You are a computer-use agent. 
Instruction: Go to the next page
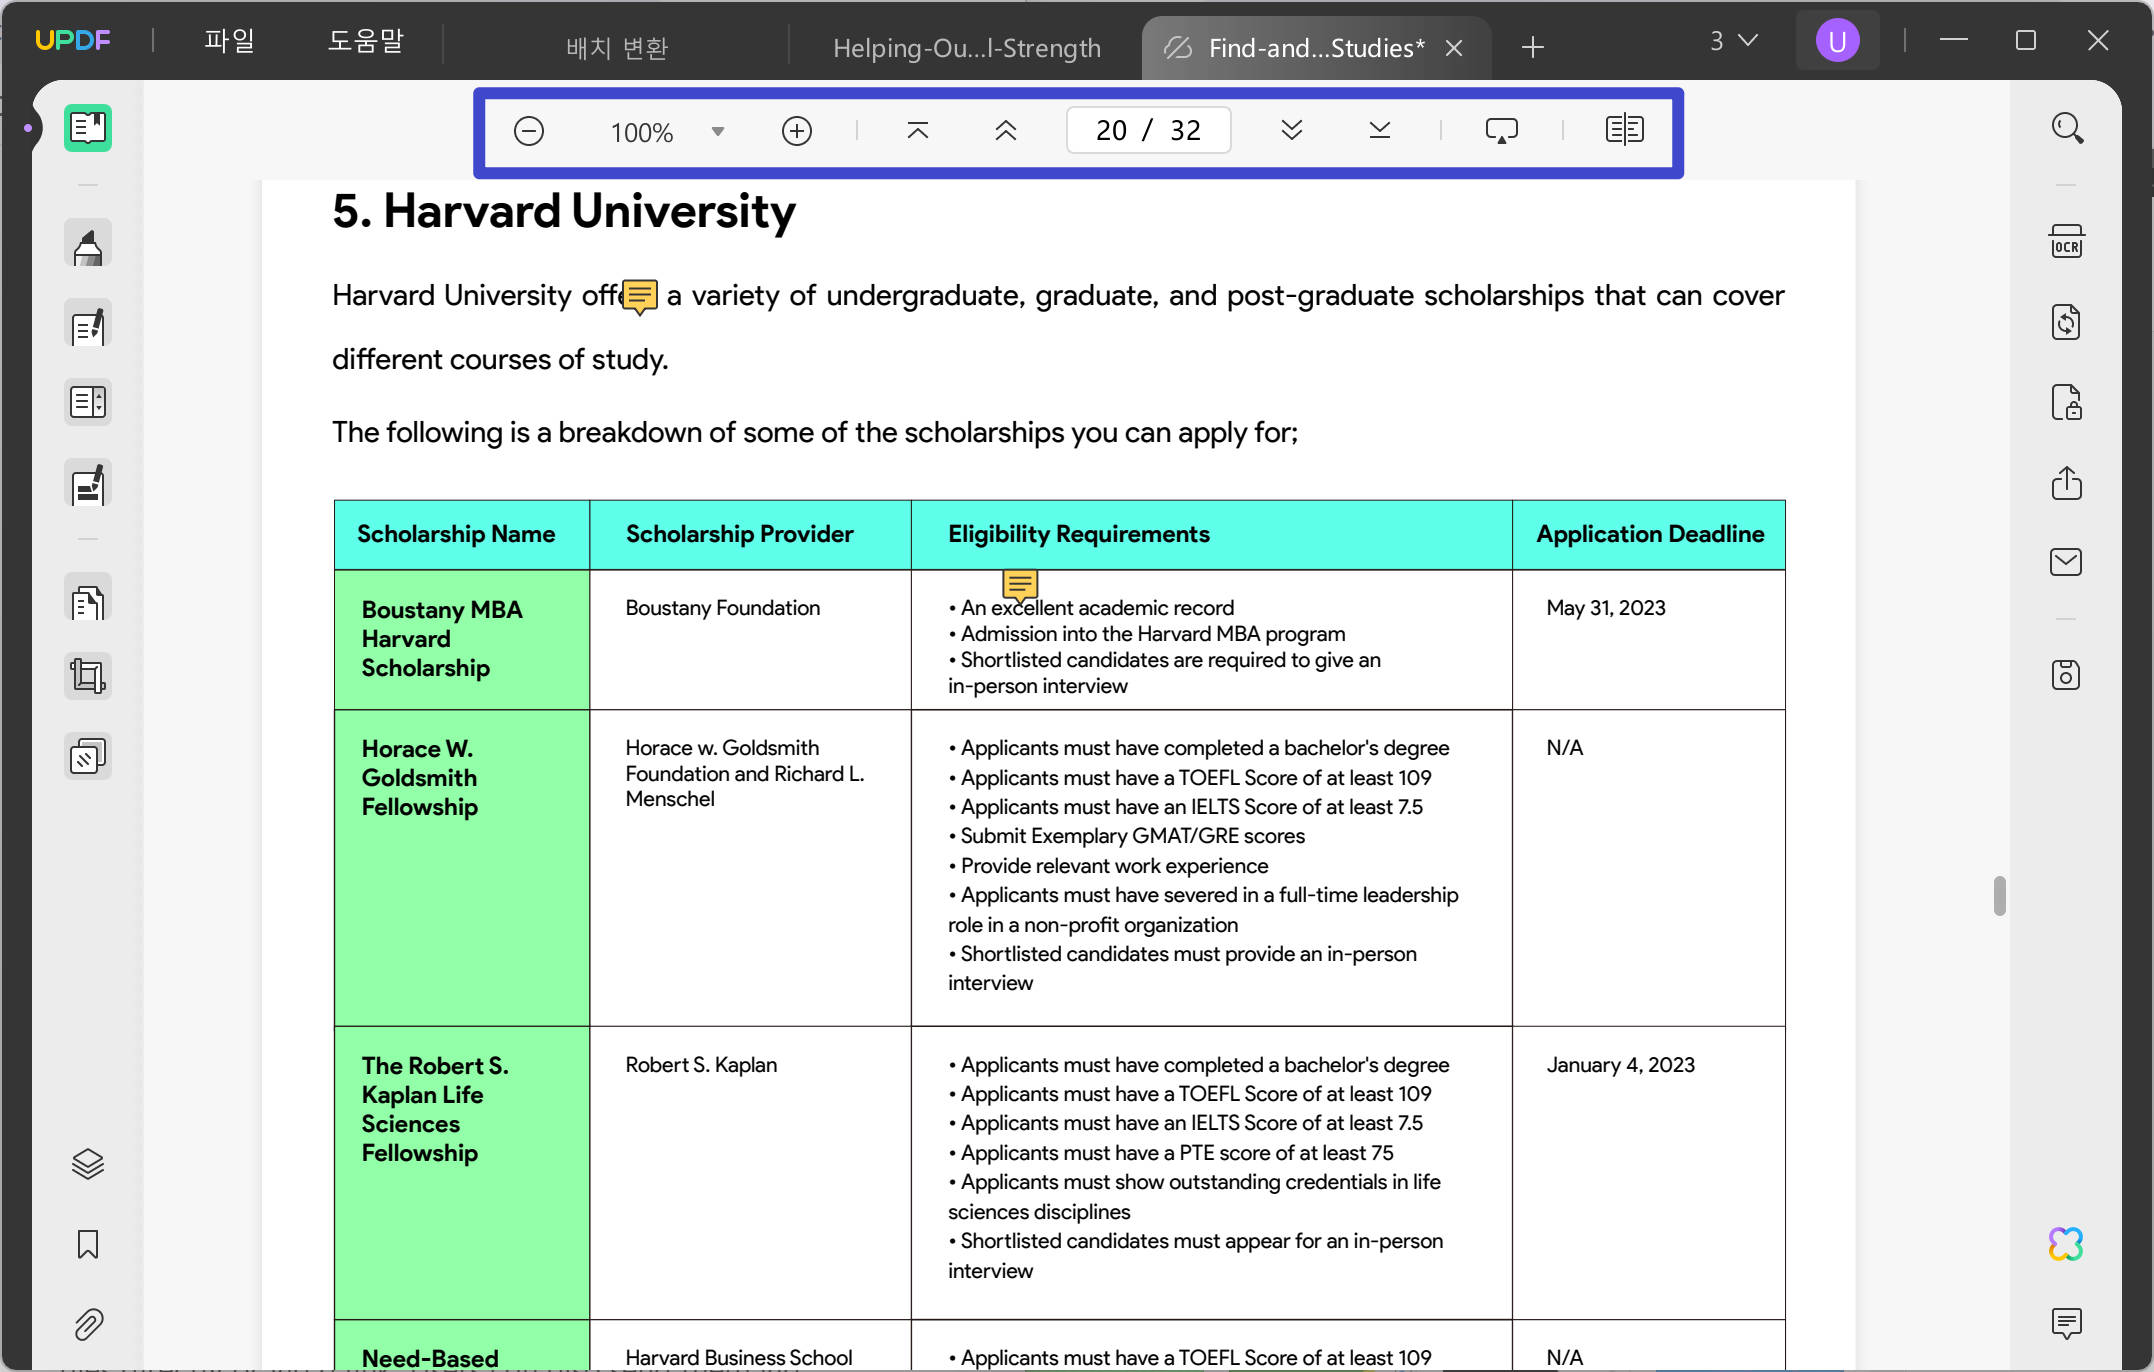(1292, 131)
